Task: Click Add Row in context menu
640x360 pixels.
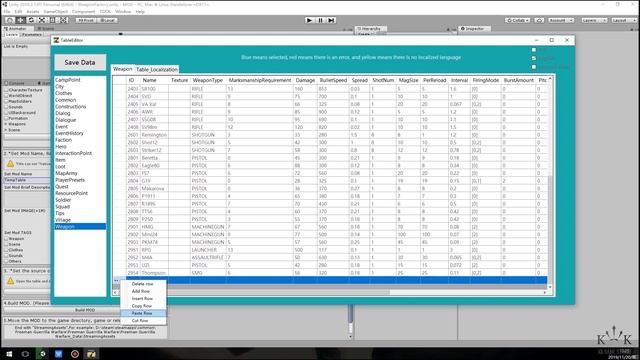Action: (143, 291)
